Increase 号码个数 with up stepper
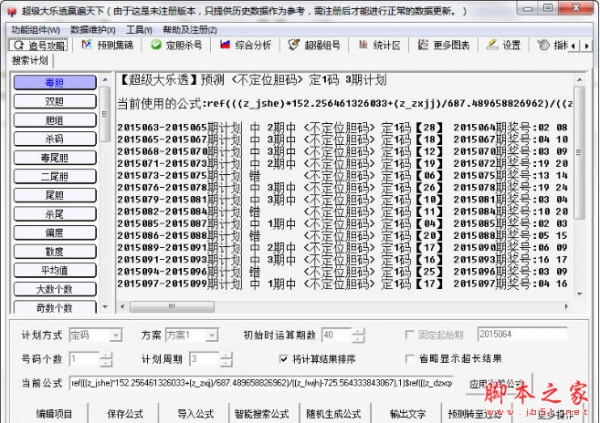 coord(106,356)
